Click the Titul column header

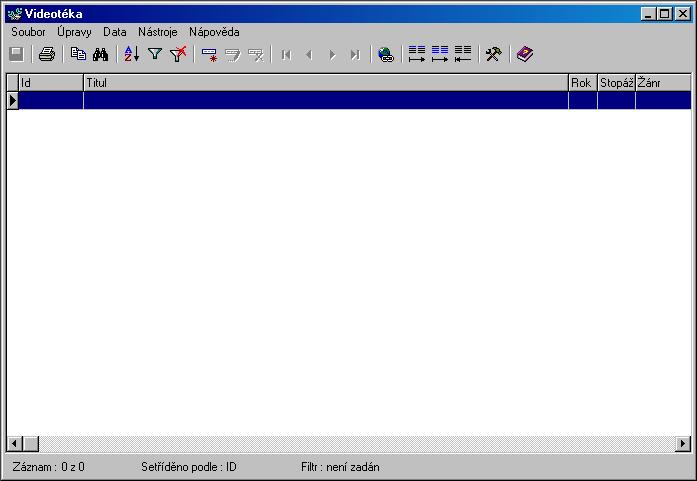point(326,83)
